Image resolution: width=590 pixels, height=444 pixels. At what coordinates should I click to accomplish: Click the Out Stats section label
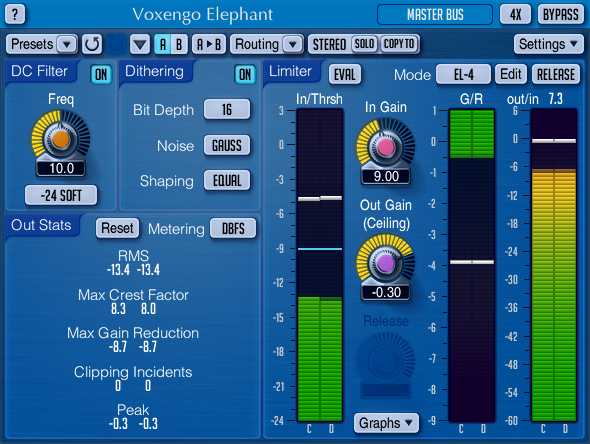point(41,225)
